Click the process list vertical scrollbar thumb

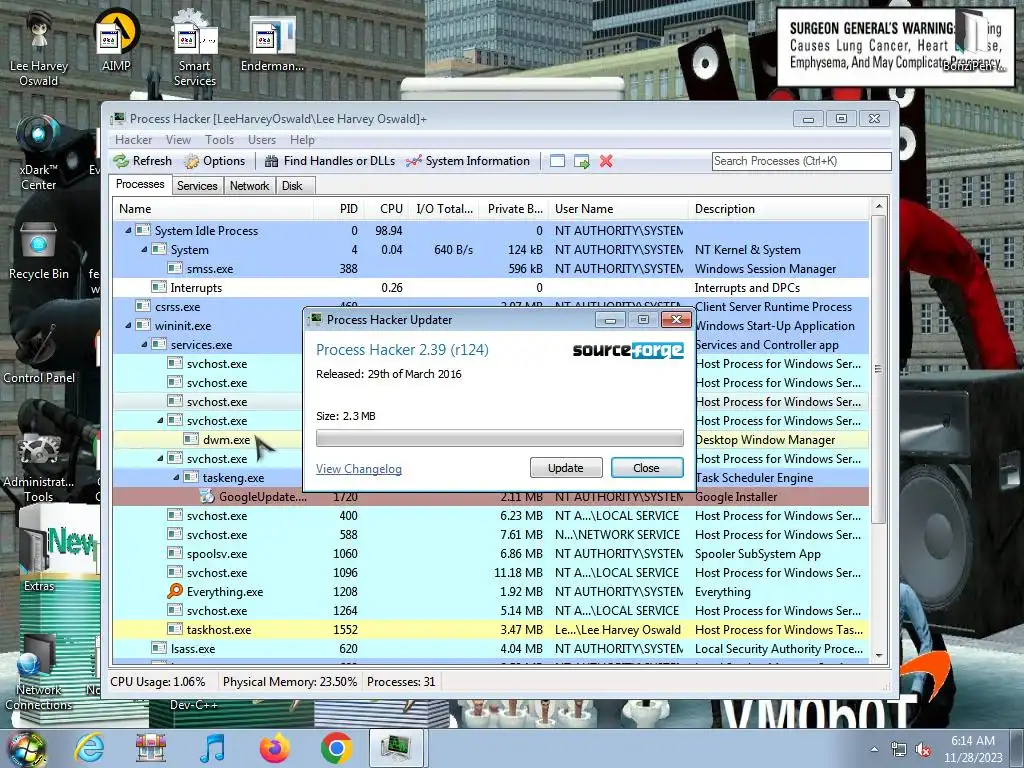point(878,369)
